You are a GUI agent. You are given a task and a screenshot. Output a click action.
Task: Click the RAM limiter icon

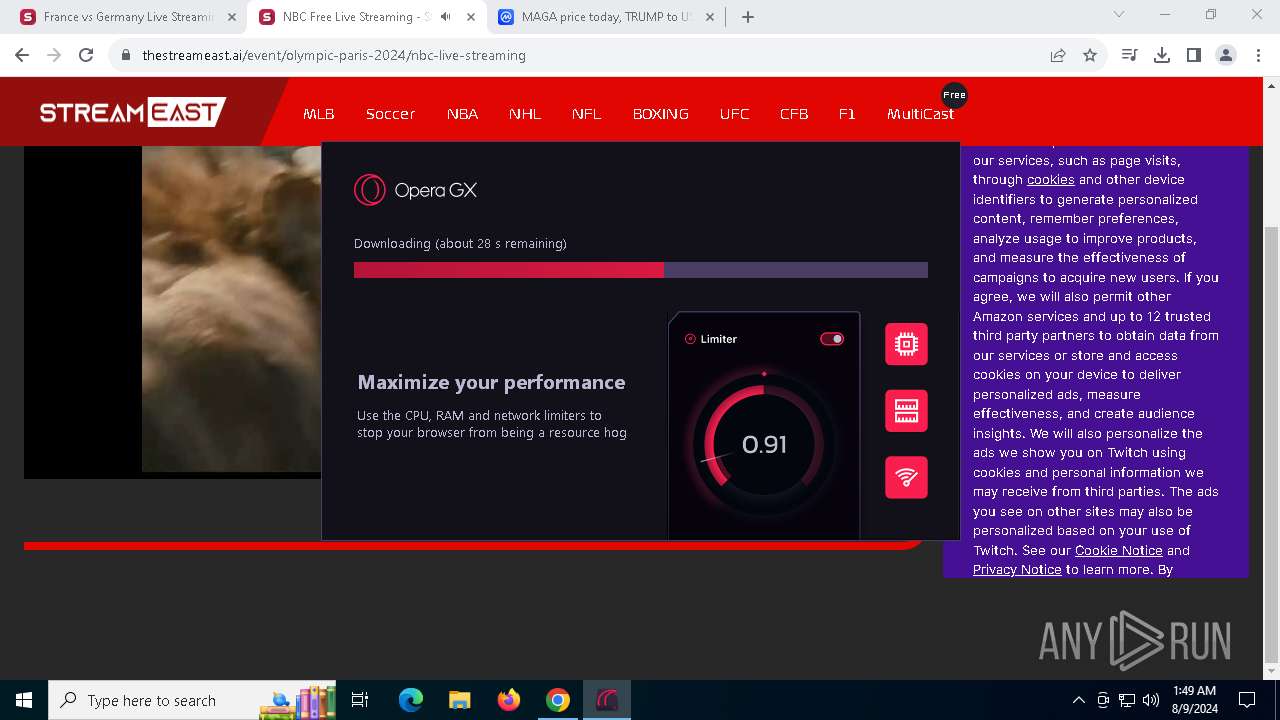906,411
